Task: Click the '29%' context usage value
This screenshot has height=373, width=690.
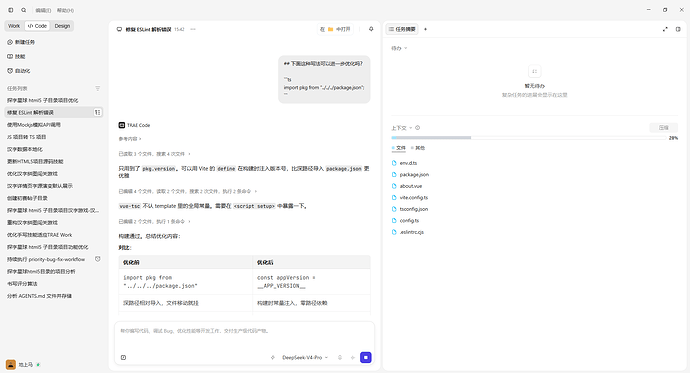Action: point(673,138)
